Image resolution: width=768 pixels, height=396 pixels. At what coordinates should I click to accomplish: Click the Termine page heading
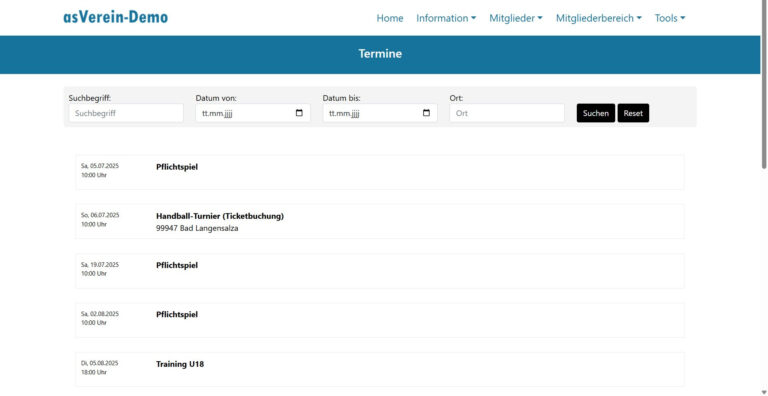pyautogui.click(x=380, y=54)
